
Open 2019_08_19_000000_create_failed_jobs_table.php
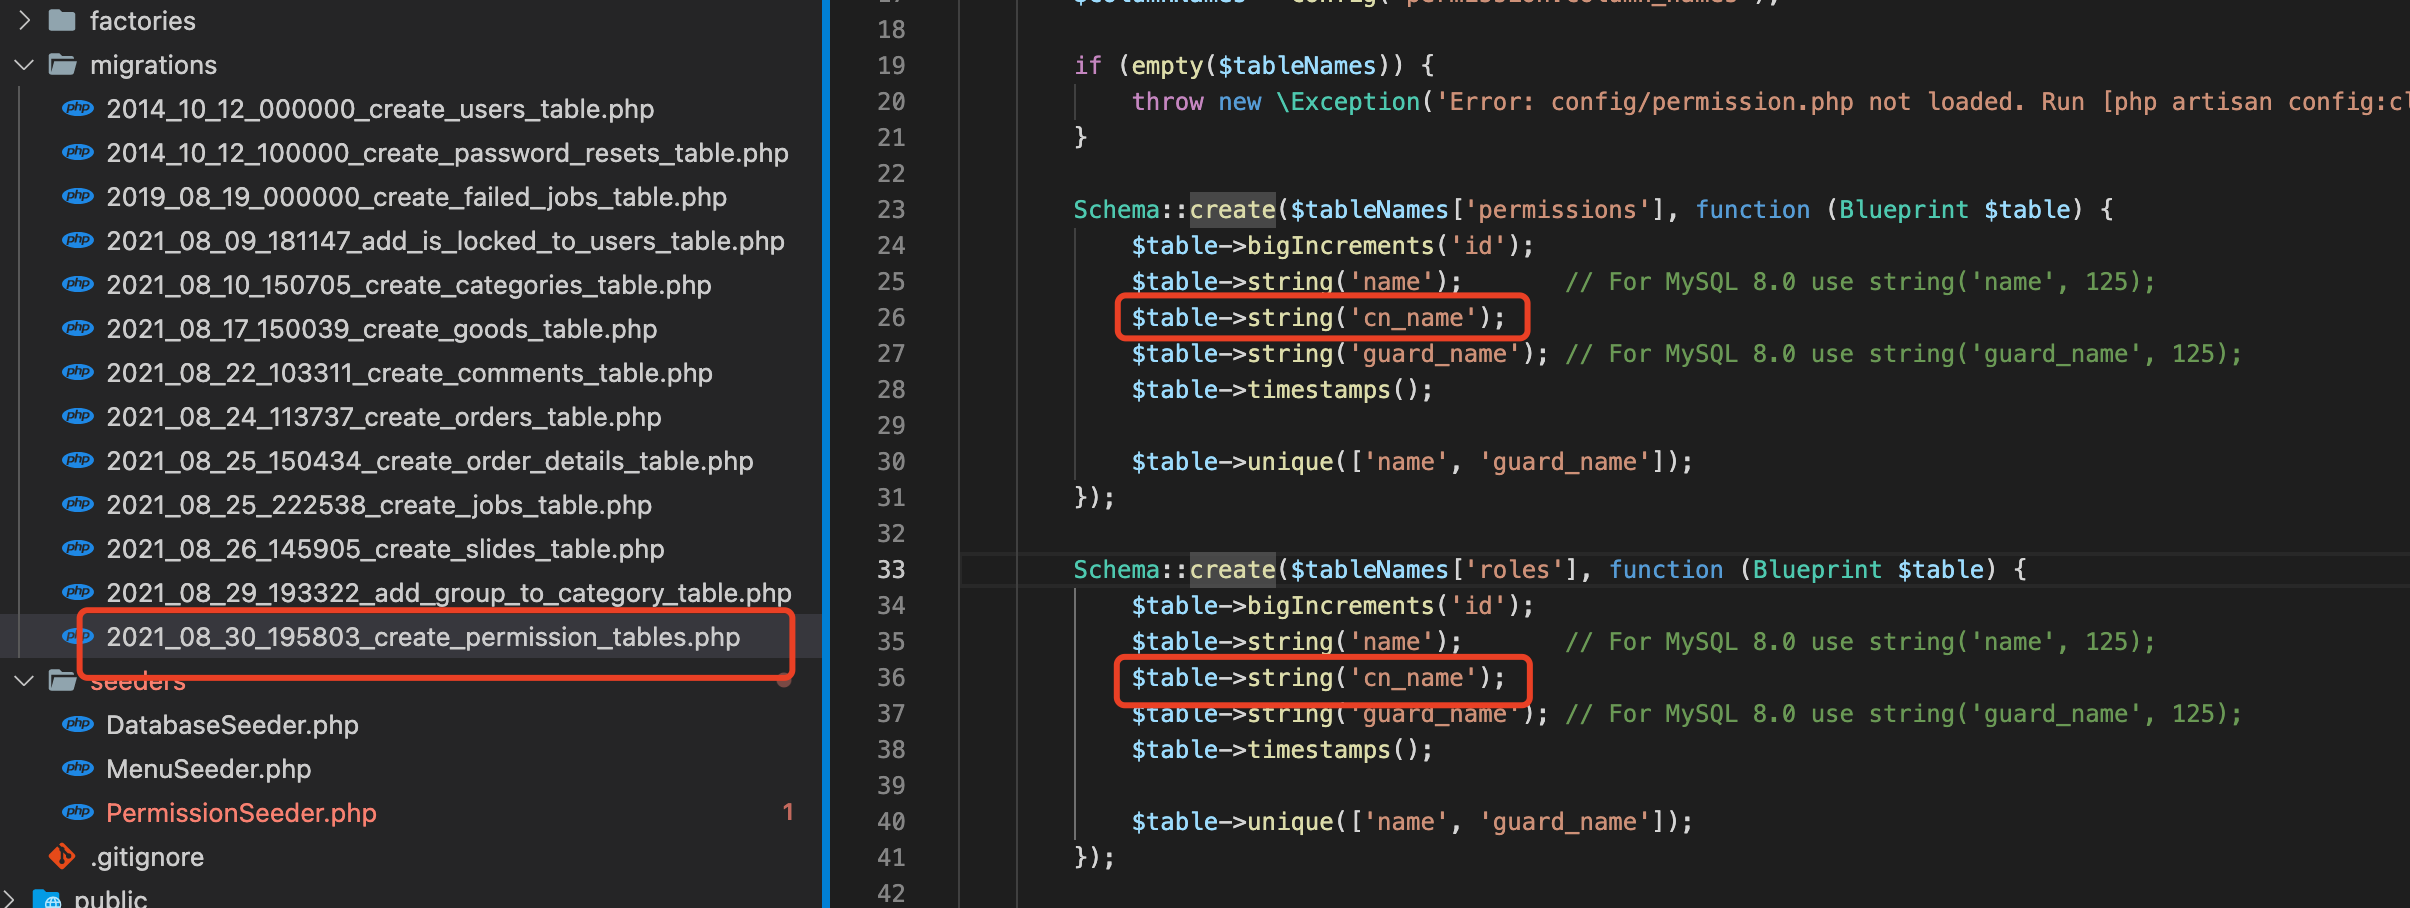point(416,197)
